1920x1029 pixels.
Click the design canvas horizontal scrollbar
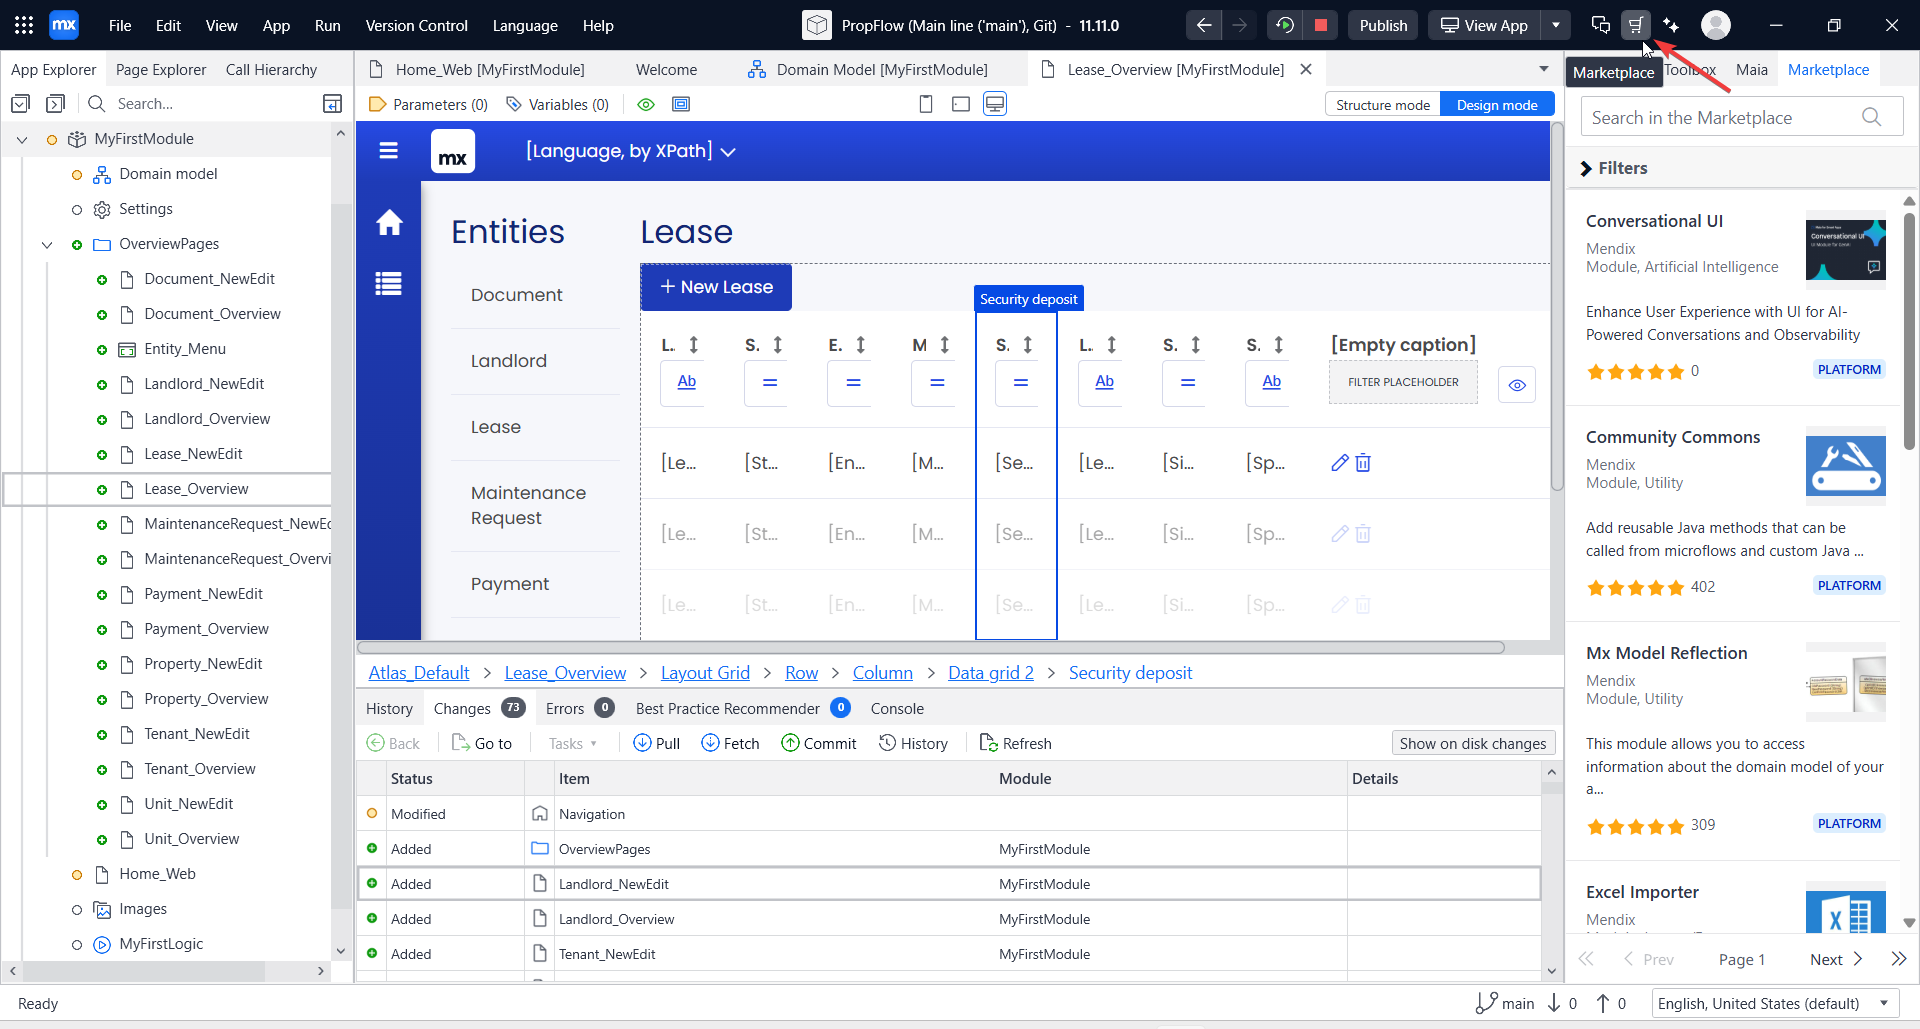pyautogui.click(x=931, y=647)
